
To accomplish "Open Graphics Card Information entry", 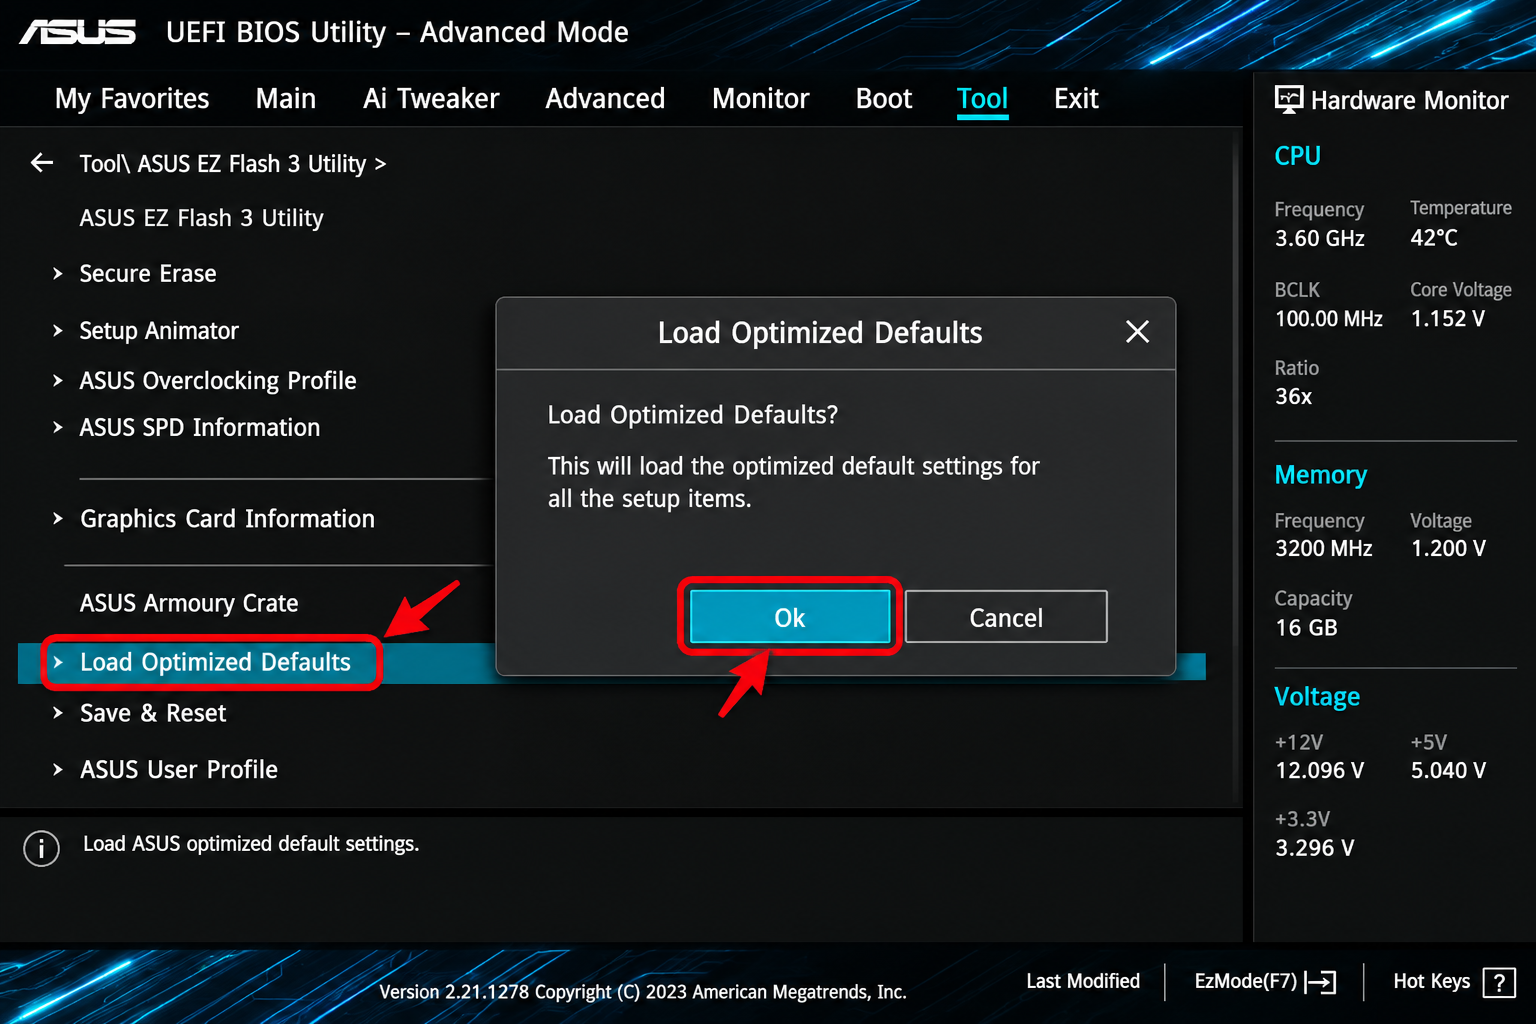I will (x=228, y=519).
